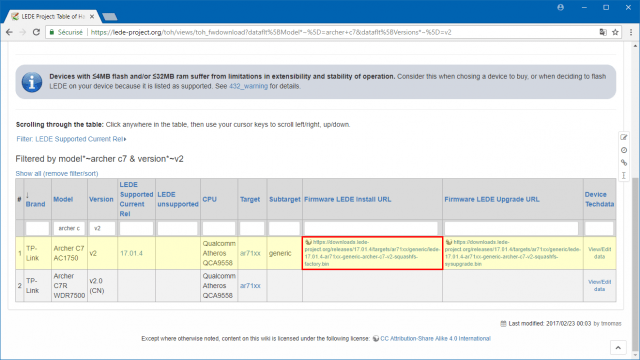
Task: Click Model filter field containing archer c
Action: click(x=69, y=228)
